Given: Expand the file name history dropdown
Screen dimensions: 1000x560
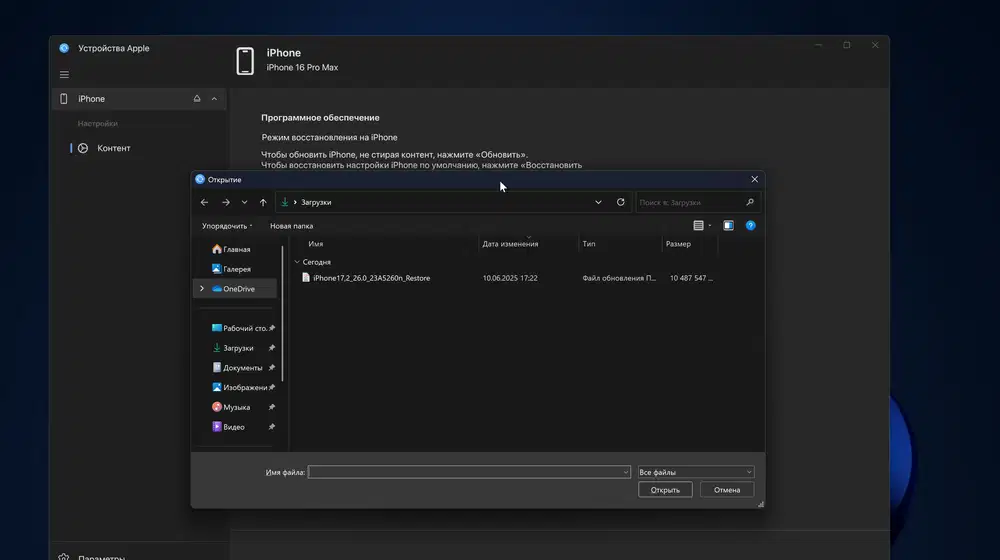Looking at the screenshot, I should coord(625,473).
